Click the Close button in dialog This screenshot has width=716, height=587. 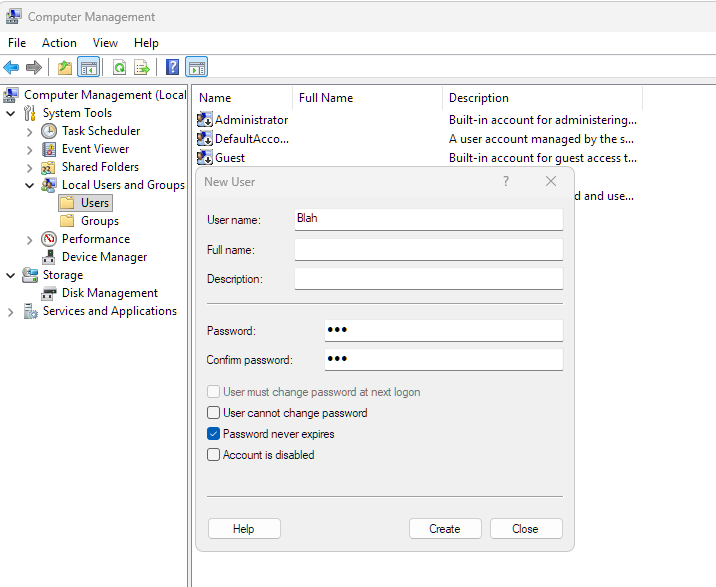tap(526, 529)
